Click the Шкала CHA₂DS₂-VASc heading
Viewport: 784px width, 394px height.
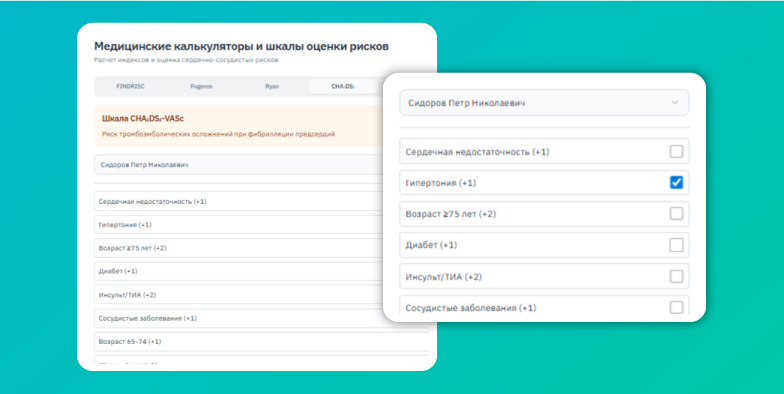(x=143, y=118)
